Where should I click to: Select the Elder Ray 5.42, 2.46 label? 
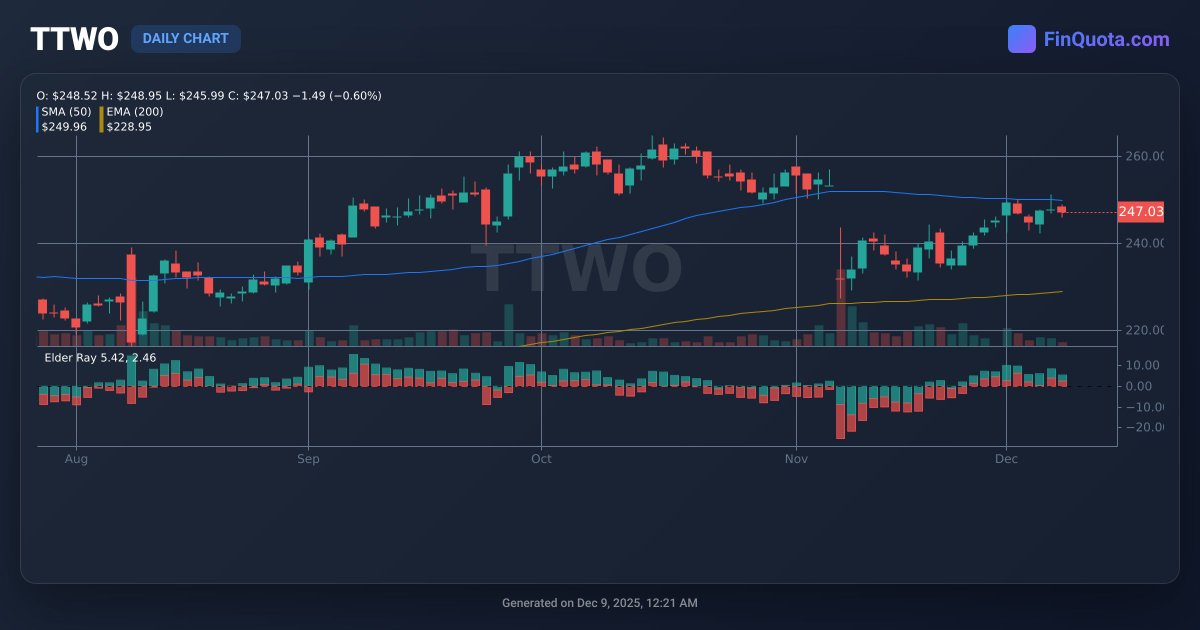click(x=100, y=356)
